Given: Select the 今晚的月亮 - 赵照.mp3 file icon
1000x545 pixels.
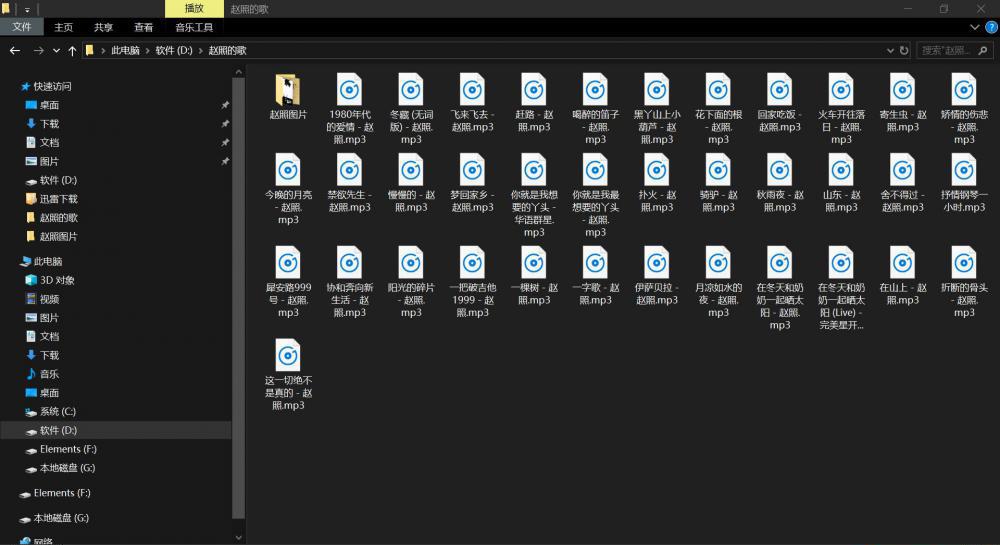Looking at the screenshot, I should 288,170.
